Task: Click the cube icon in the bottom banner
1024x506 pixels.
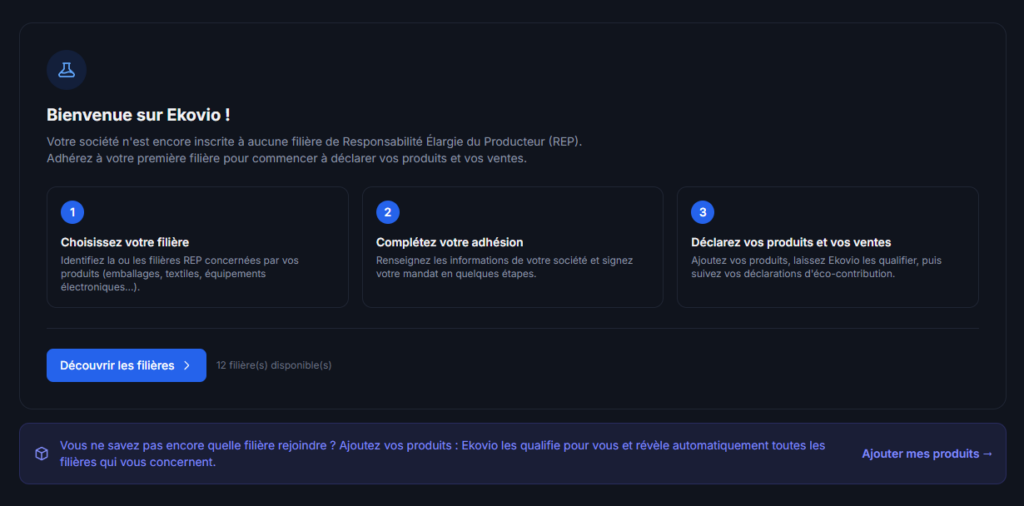Action: [x=41, y=454]
